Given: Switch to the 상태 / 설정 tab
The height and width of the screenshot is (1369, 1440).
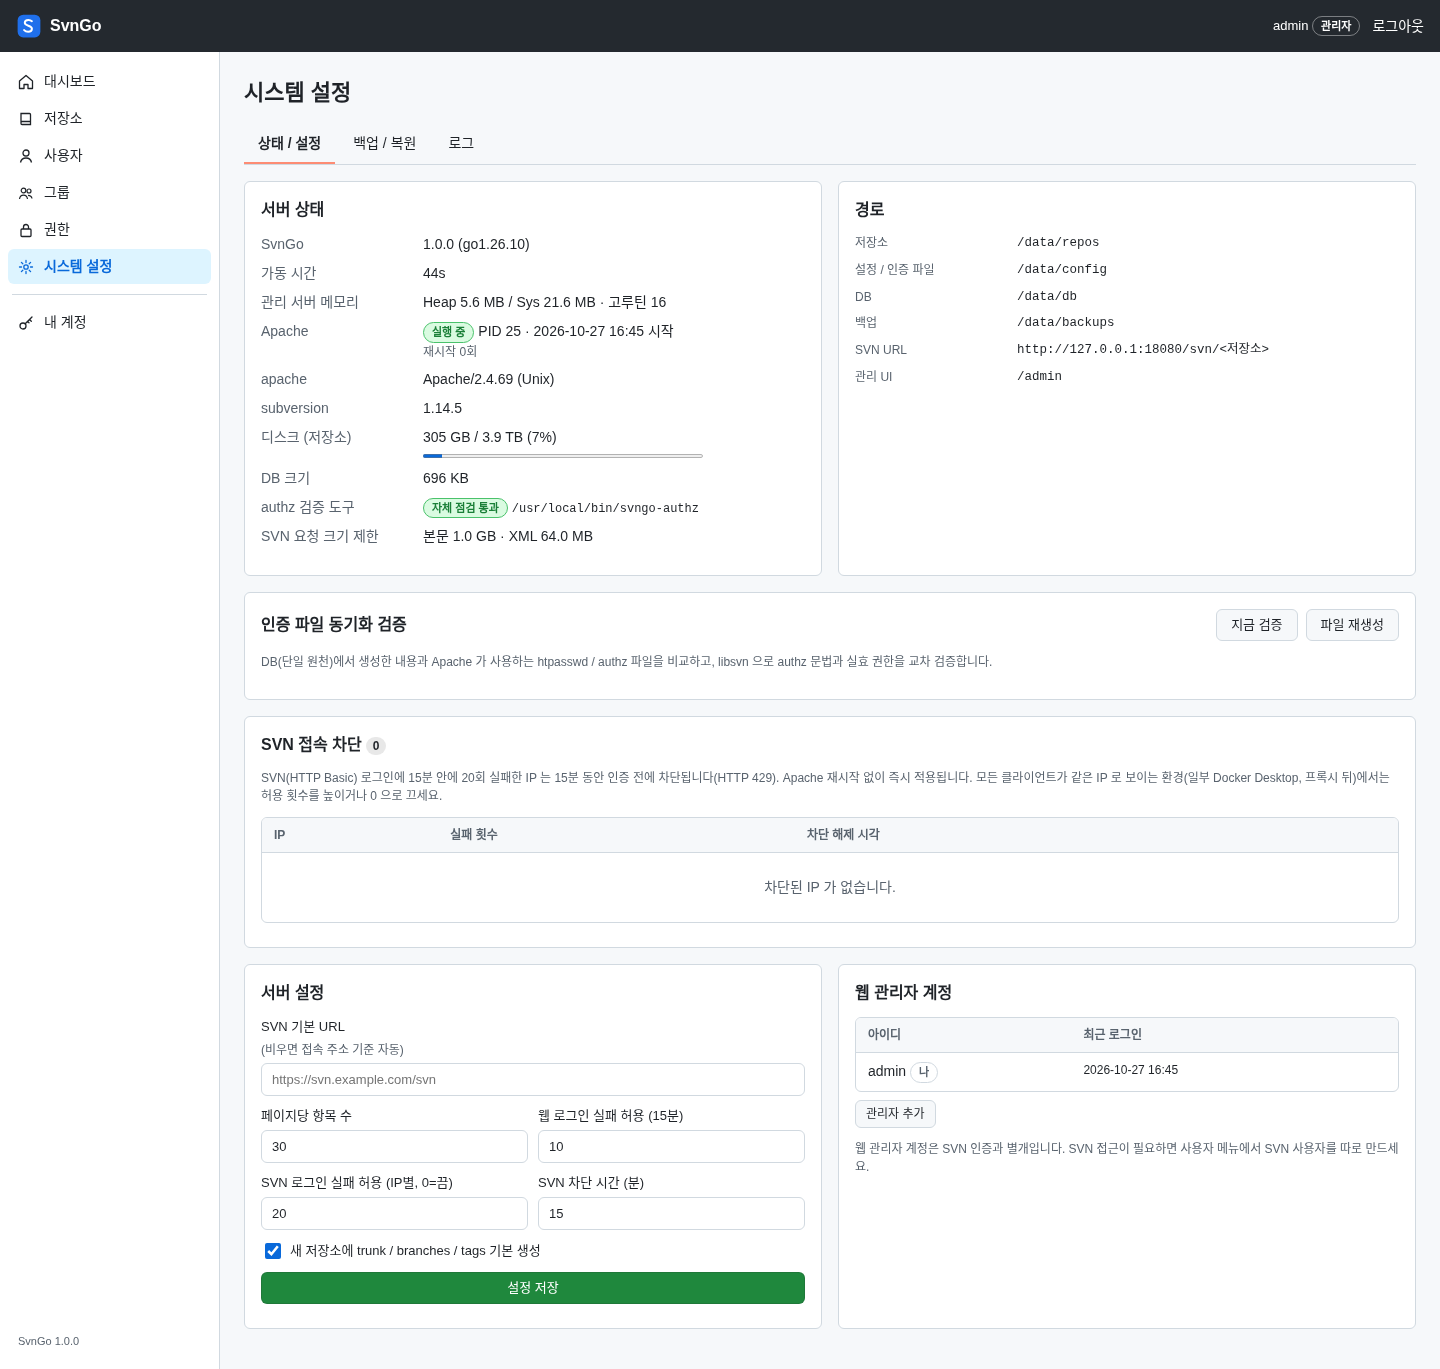Looking at the screenshot, I should coord(289,143).
